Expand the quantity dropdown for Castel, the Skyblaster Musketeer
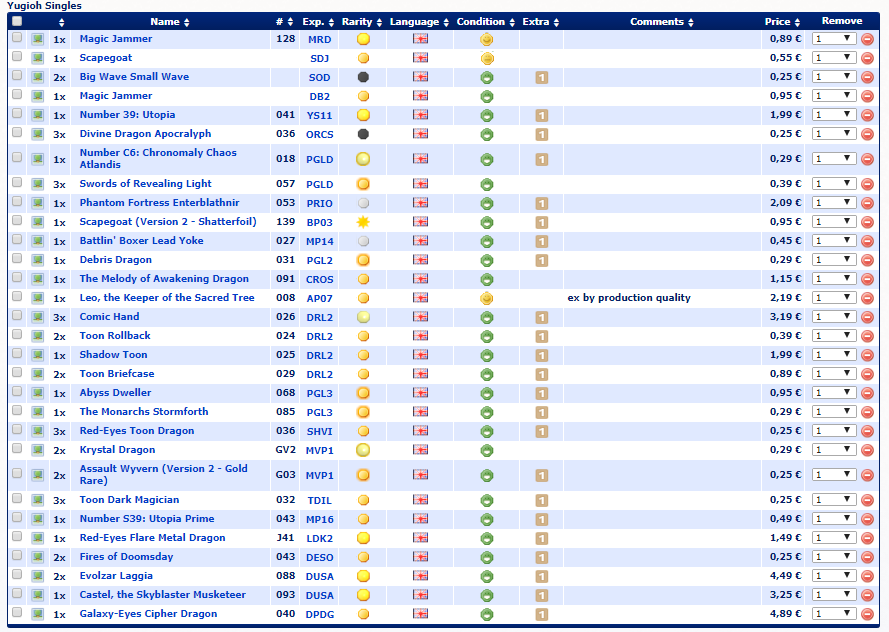889x632 pixels. click(833, 595)
